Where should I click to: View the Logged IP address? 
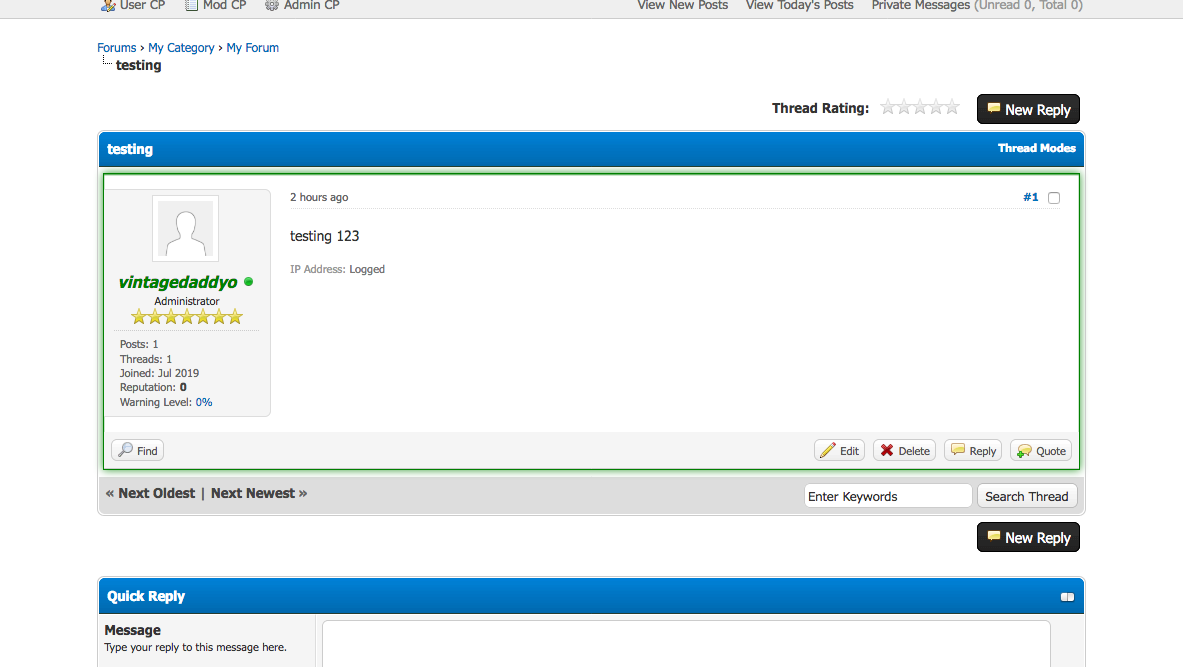(x=367, y=269)
